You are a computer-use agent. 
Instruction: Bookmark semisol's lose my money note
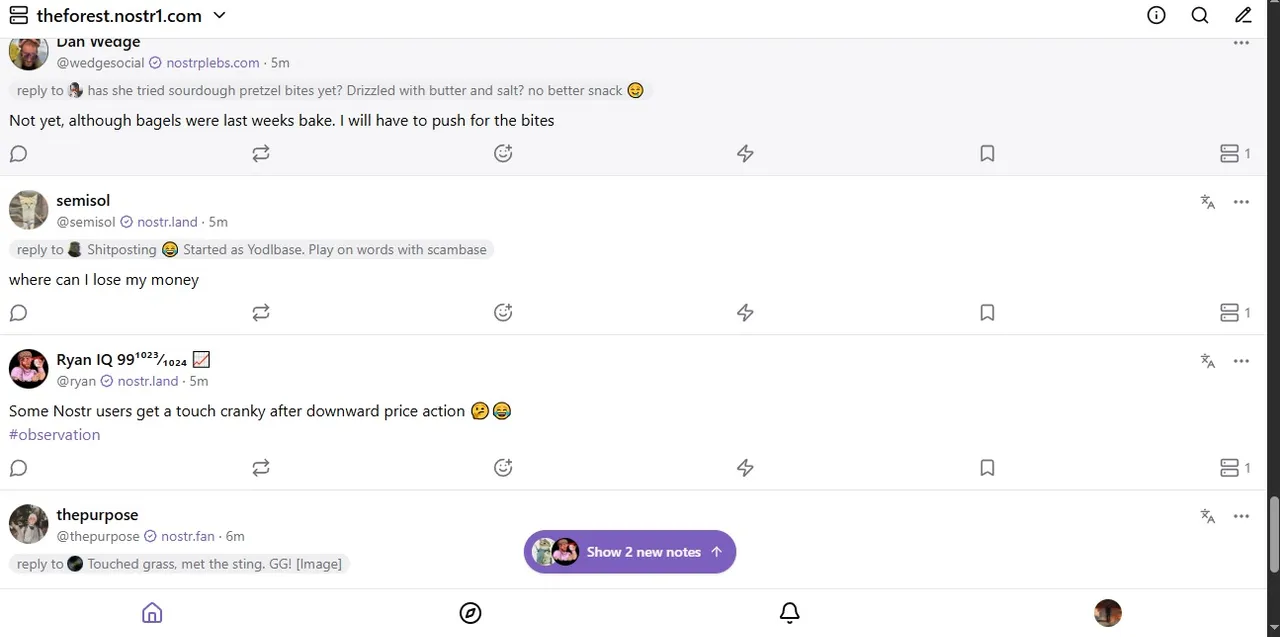[x=987, y=313]
